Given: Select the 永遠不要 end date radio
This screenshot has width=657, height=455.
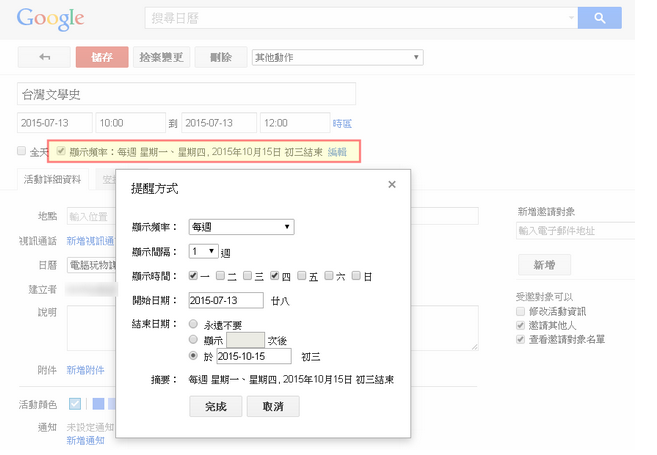Looking at the screenshot, I should [193, 324].
